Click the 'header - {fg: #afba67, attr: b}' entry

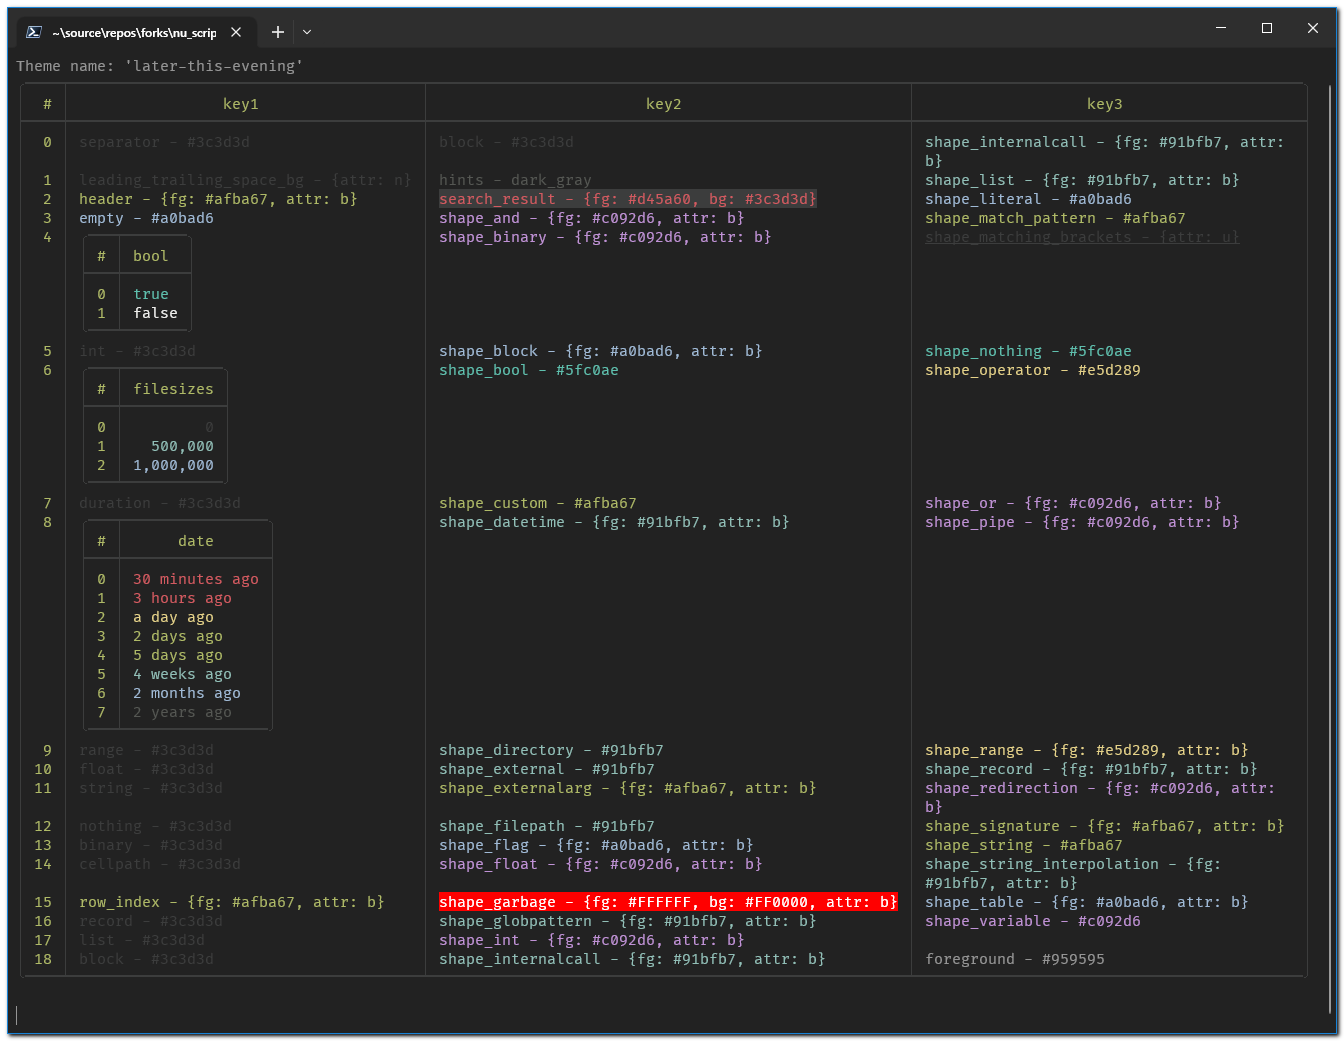218,199
